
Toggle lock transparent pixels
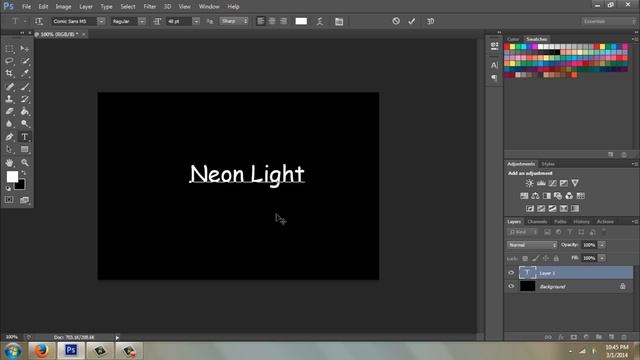tap(525, 258)
